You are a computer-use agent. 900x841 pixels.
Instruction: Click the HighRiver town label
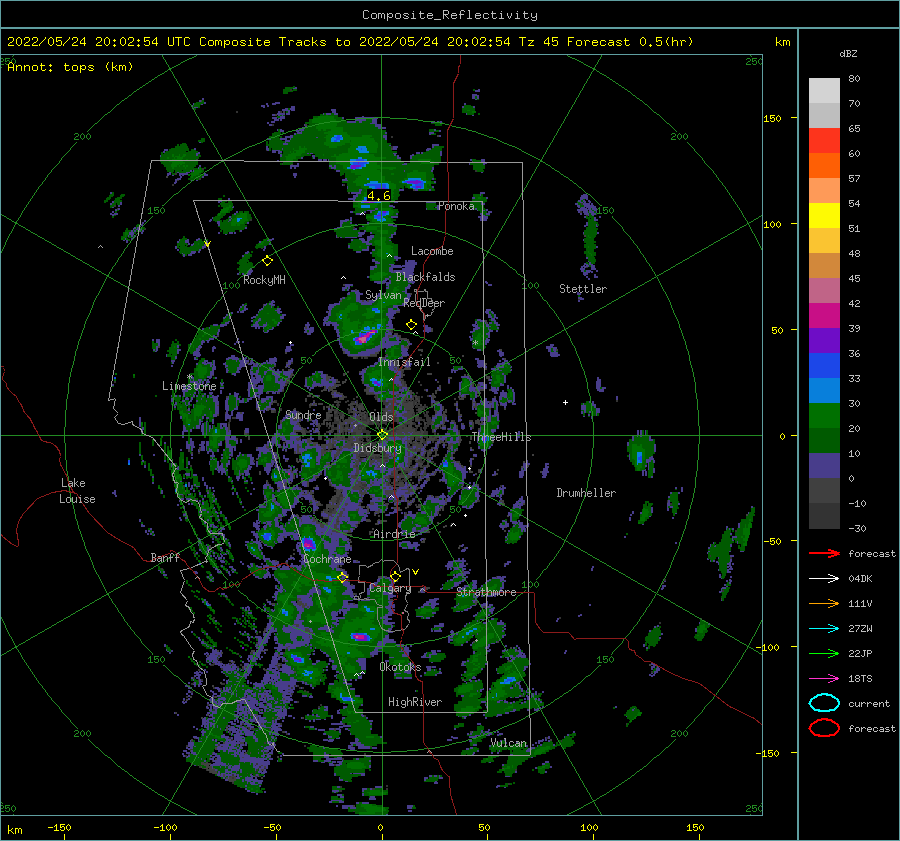pos(415,702)
